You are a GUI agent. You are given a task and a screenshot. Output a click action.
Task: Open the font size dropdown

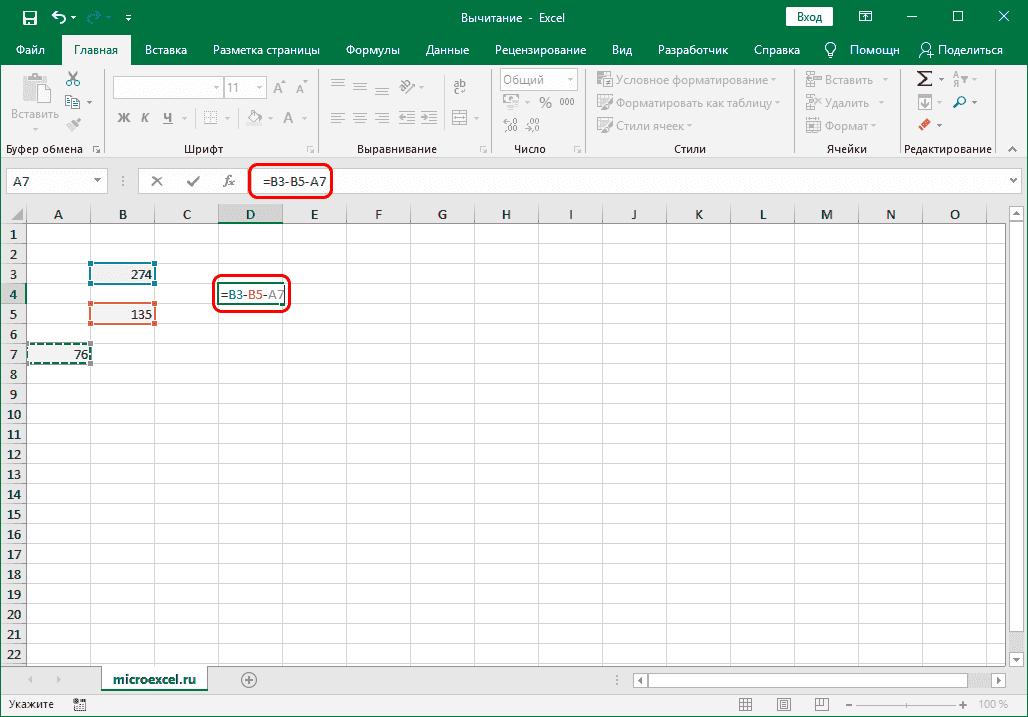click(257, 86)
